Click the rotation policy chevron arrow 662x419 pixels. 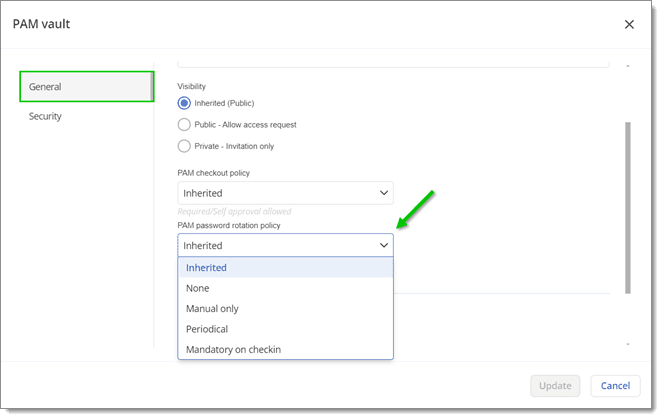[x=383, y=245]
